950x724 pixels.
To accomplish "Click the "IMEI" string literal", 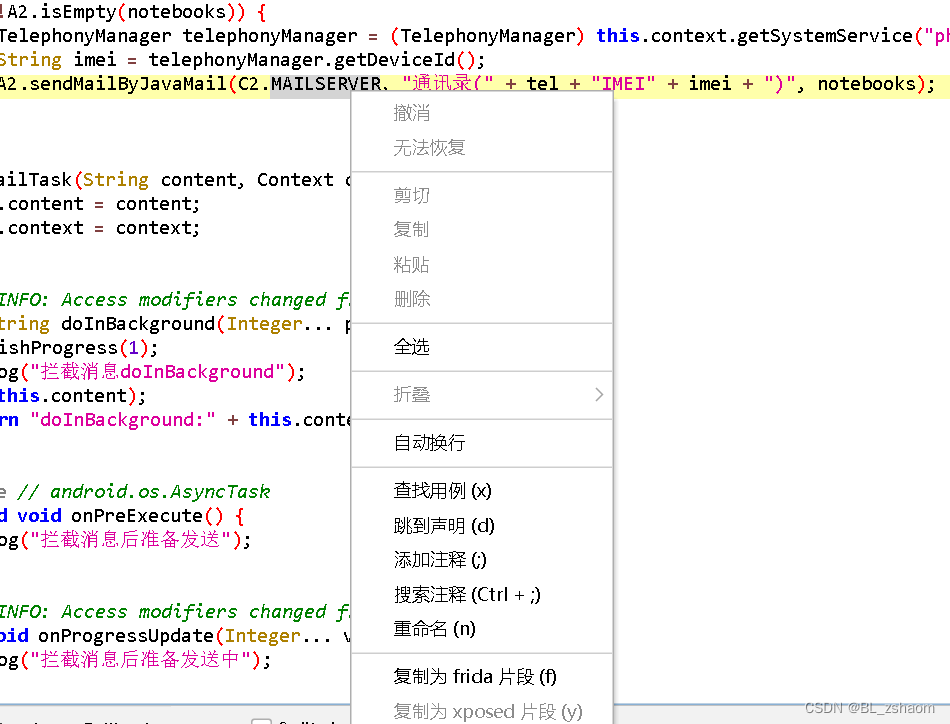I will (623, 84).
